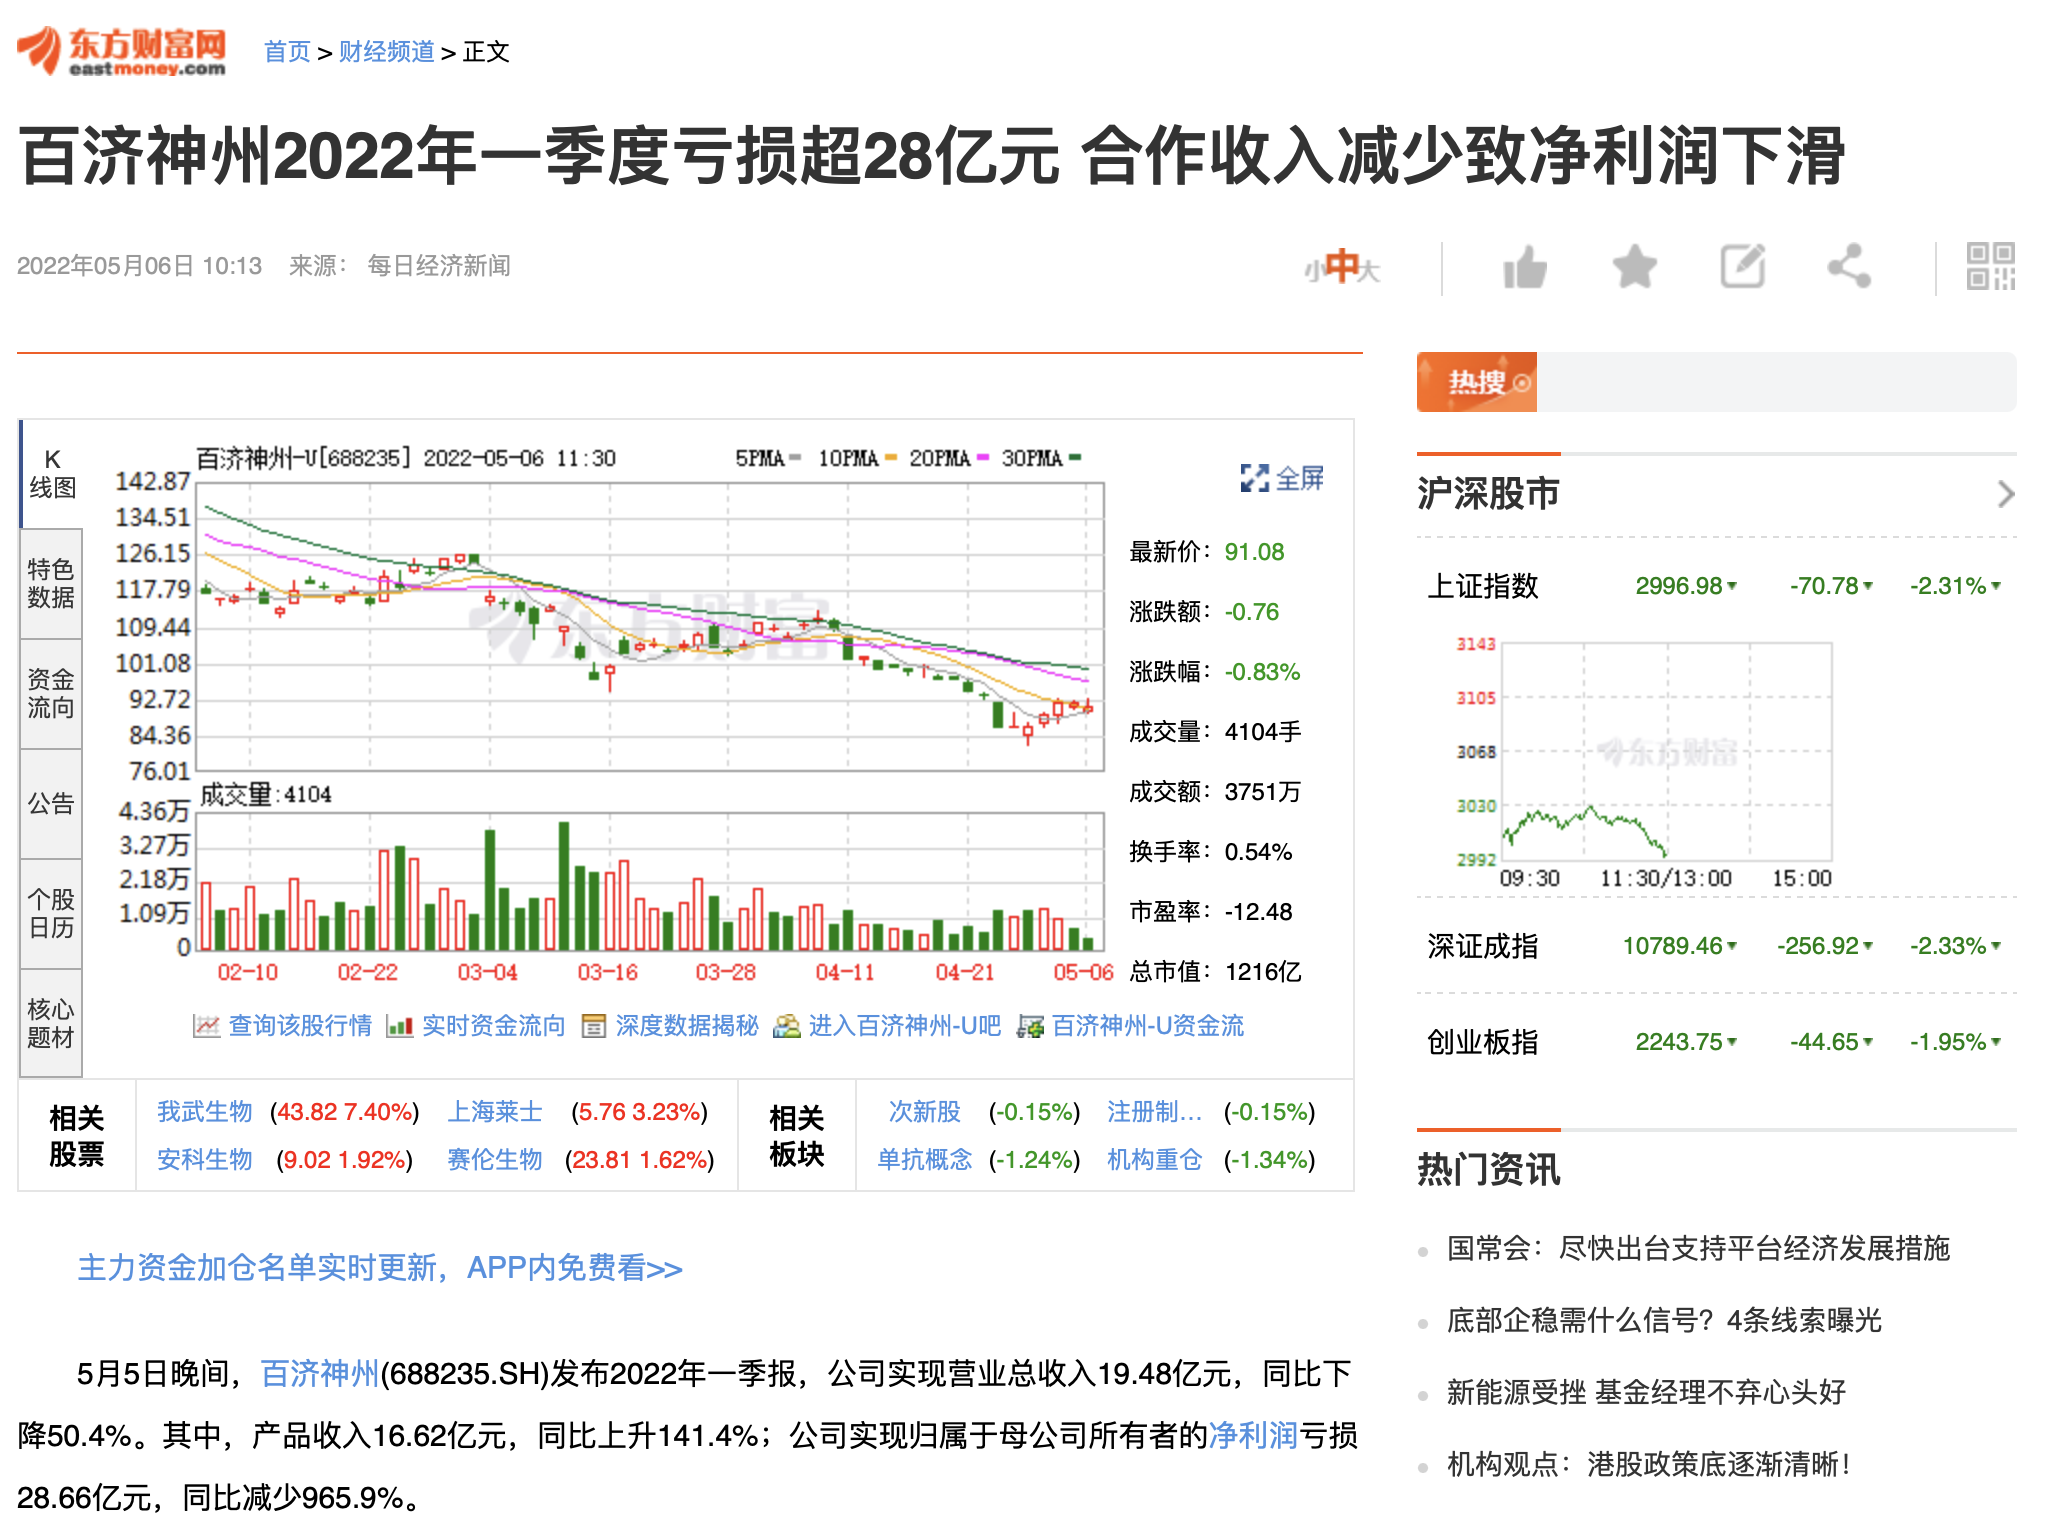Open 我武生物 stock link
This screenshot has width=2048, height=1526.
coord(205,1112)
